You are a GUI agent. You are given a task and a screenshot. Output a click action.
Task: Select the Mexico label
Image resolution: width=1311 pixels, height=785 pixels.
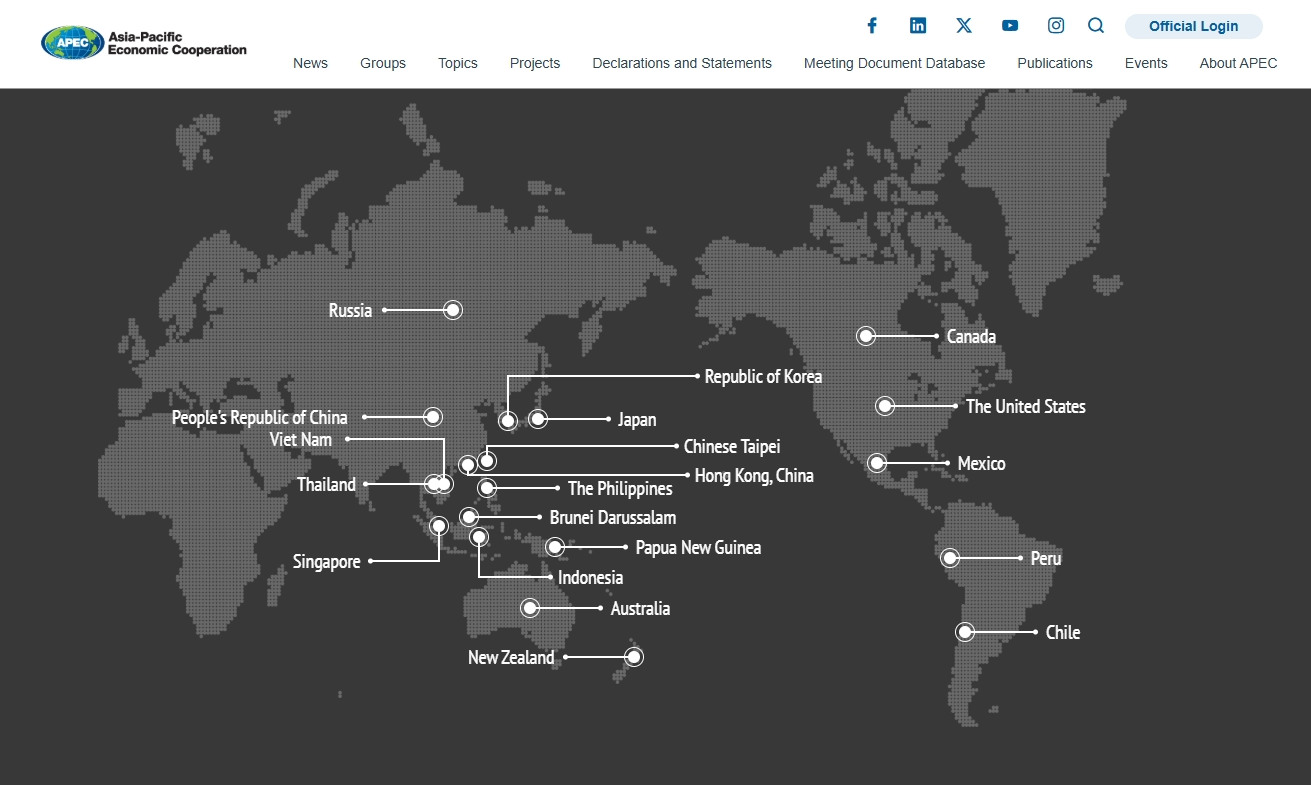coord(981,464)
